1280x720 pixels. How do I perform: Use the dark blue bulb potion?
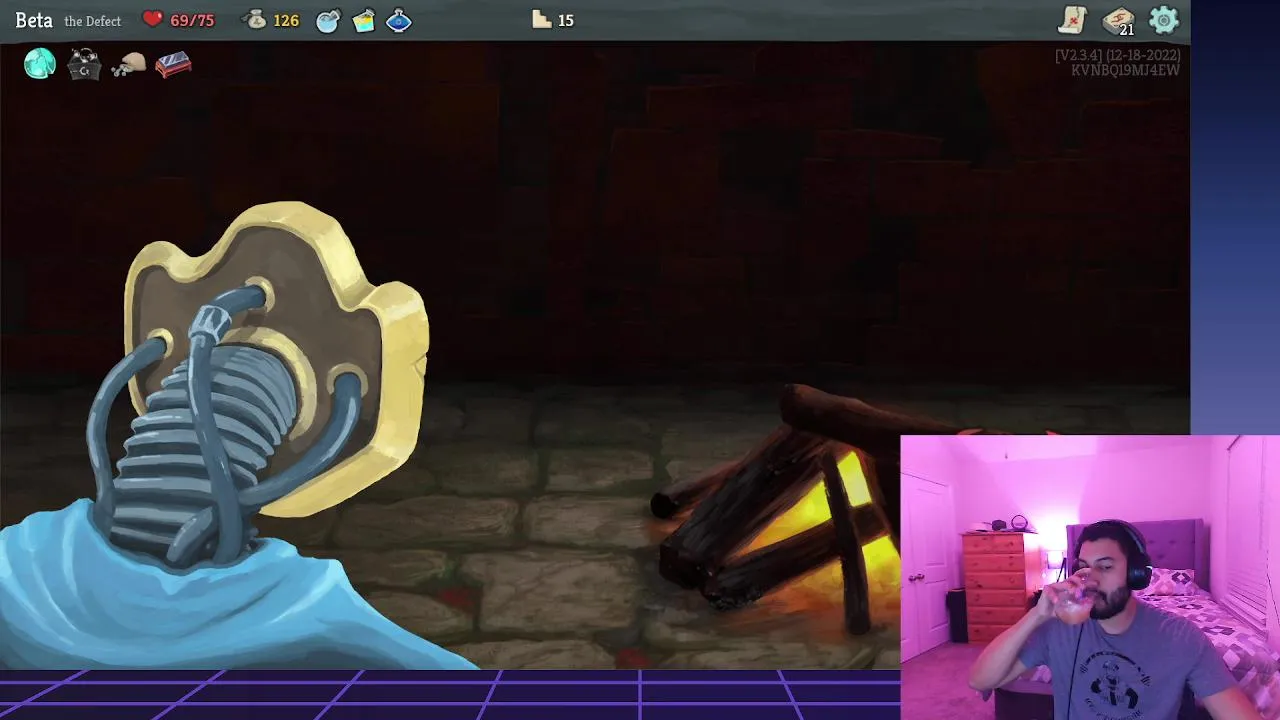coord(399,21)
